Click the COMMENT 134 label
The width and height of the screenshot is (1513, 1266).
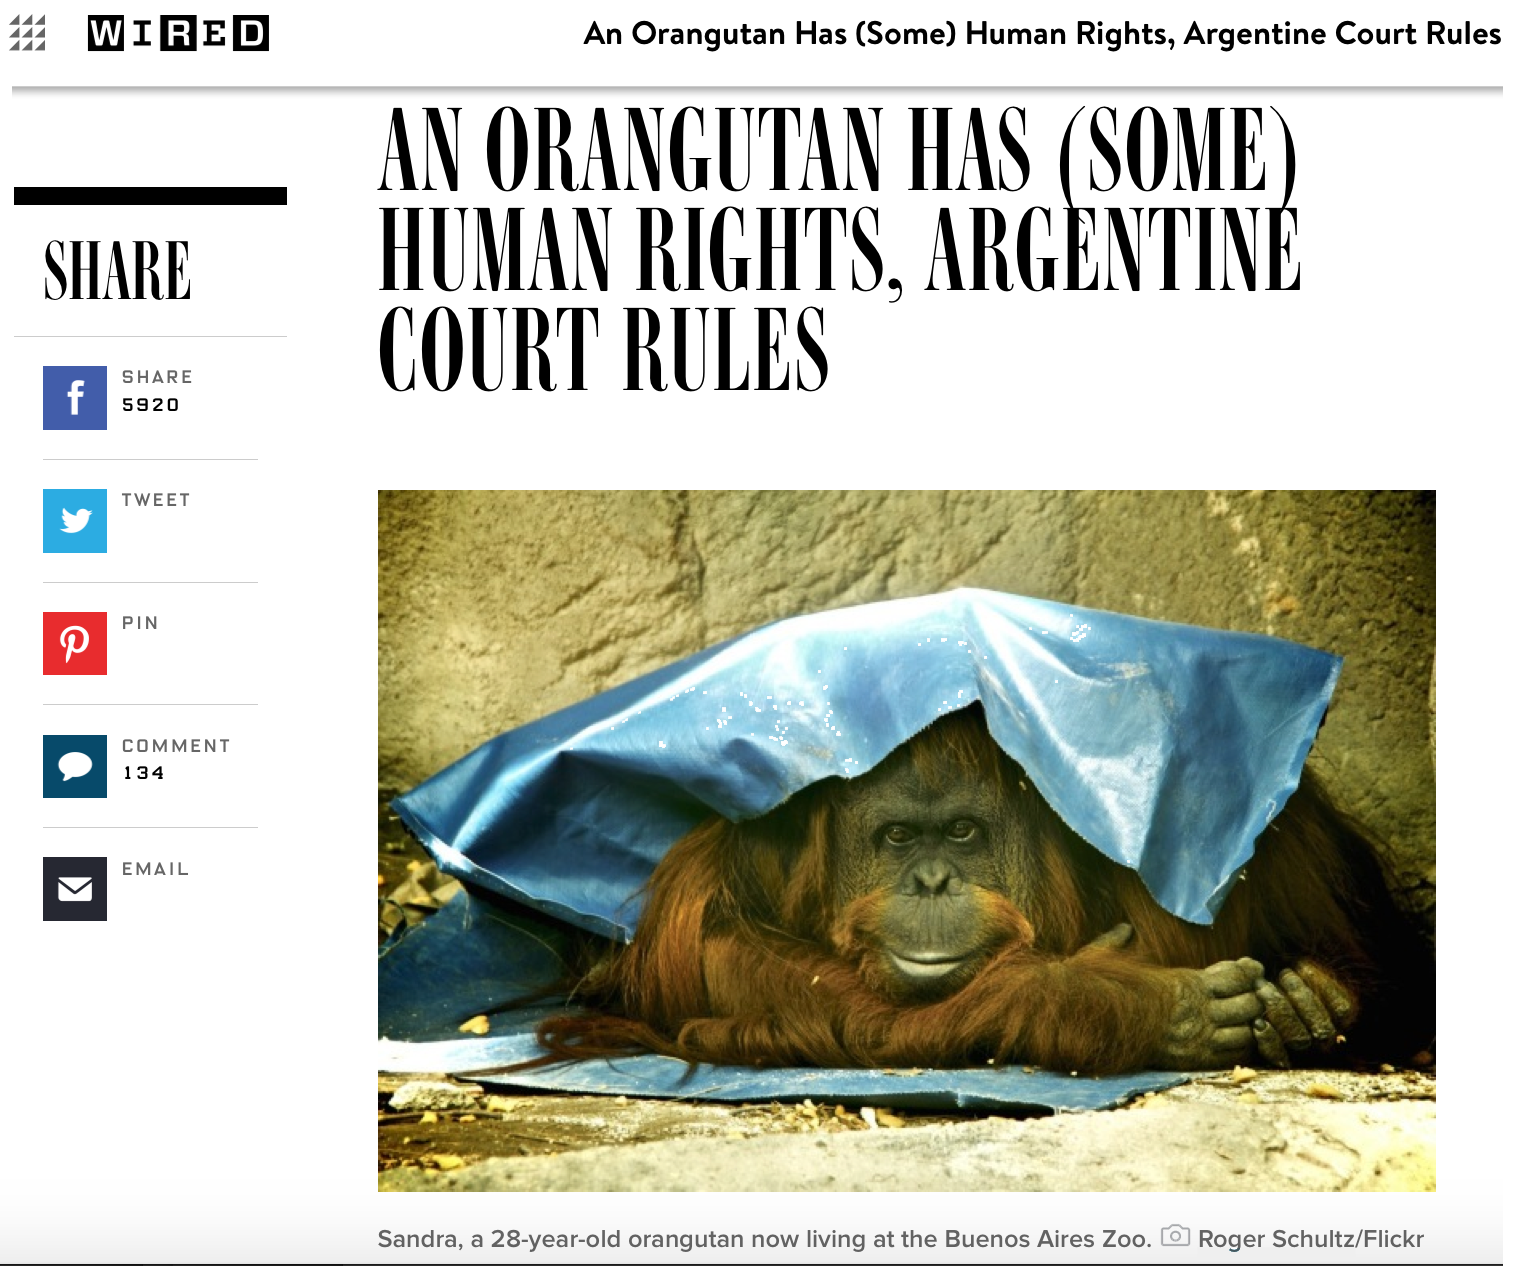coord(176,759)
